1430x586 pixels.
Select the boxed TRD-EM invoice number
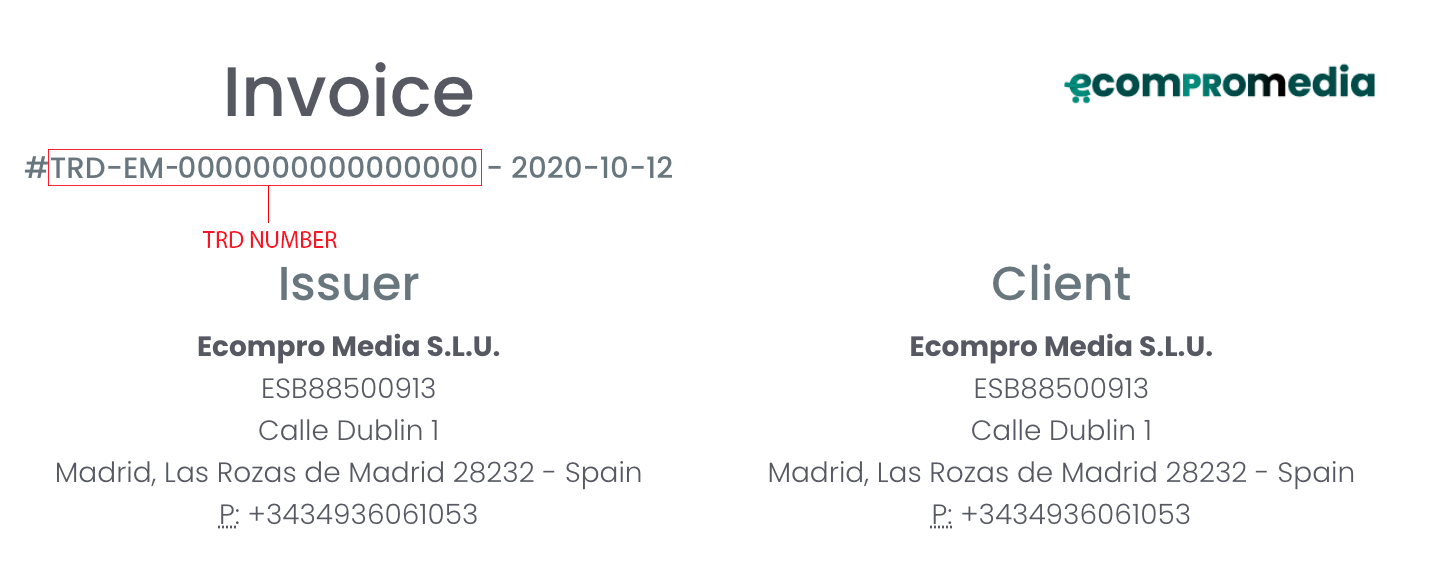click(x=265, y=167)
